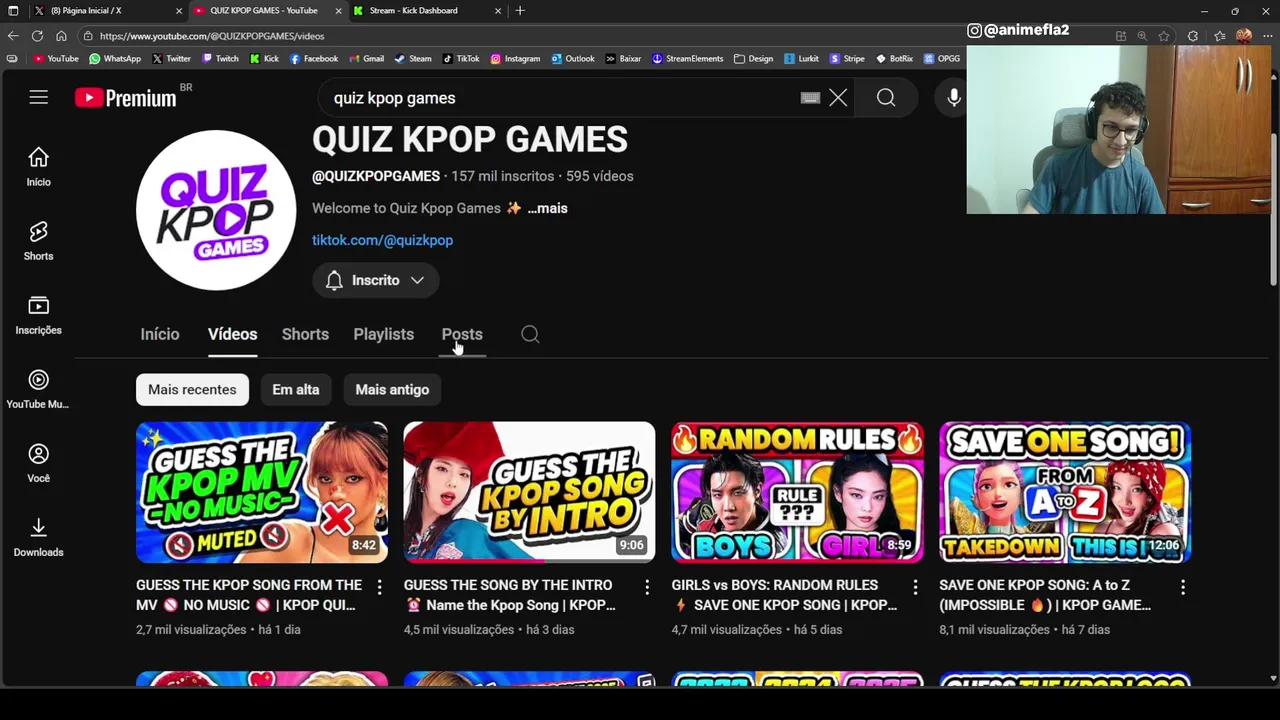
Task: Open the Twitch bookmark
Action: point(220,59)
